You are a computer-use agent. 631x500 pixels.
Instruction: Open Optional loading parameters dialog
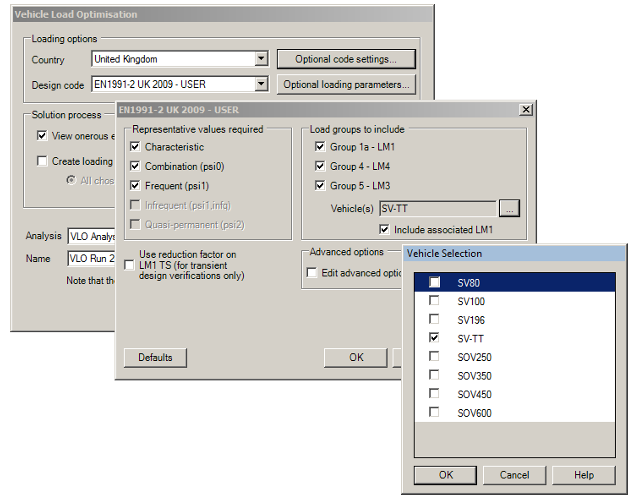pyautogui.click(x=345, y=85)
